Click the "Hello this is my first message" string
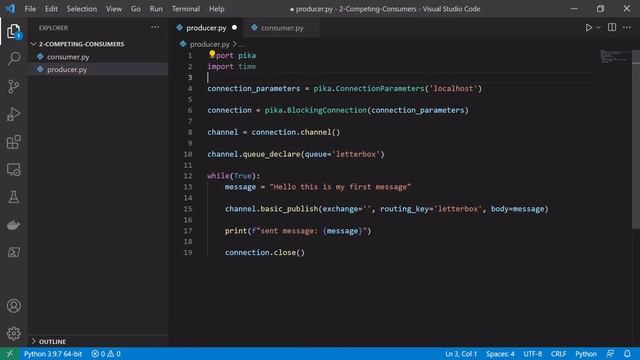The image size is (640, 360). click(340, 187)
